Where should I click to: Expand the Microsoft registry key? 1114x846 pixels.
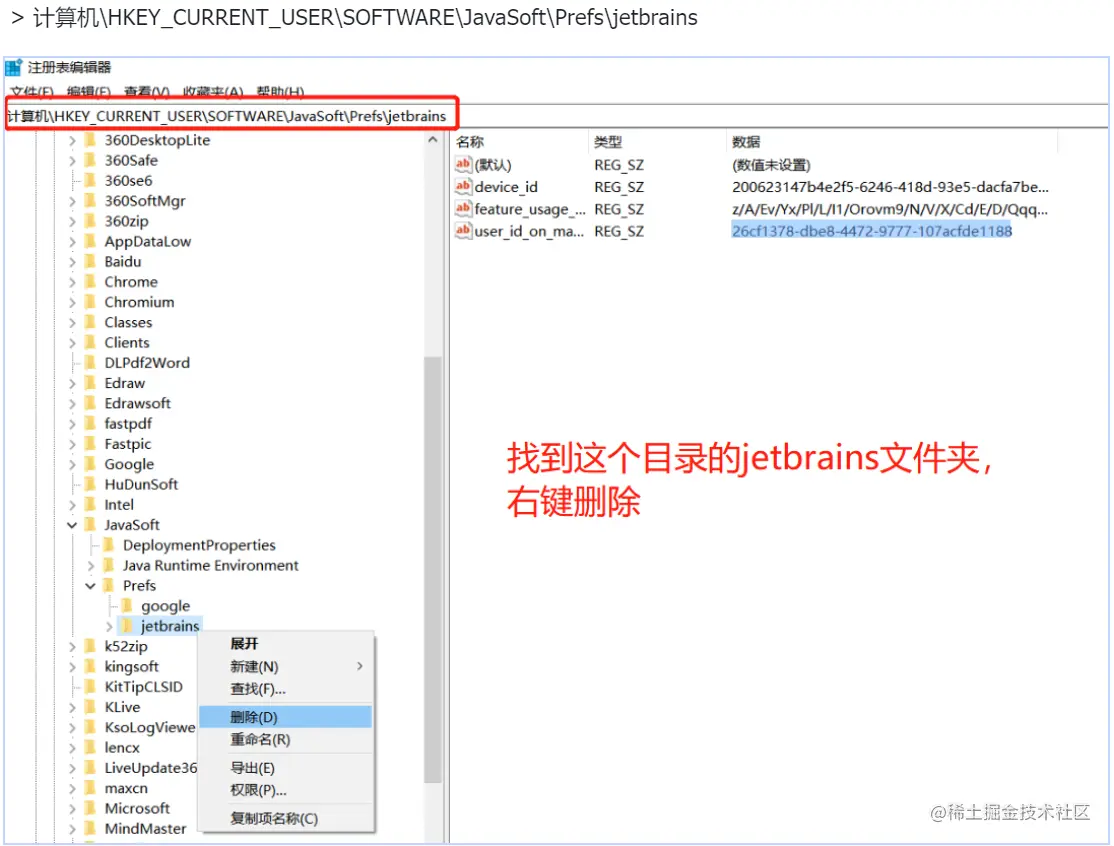pos(72,808)
